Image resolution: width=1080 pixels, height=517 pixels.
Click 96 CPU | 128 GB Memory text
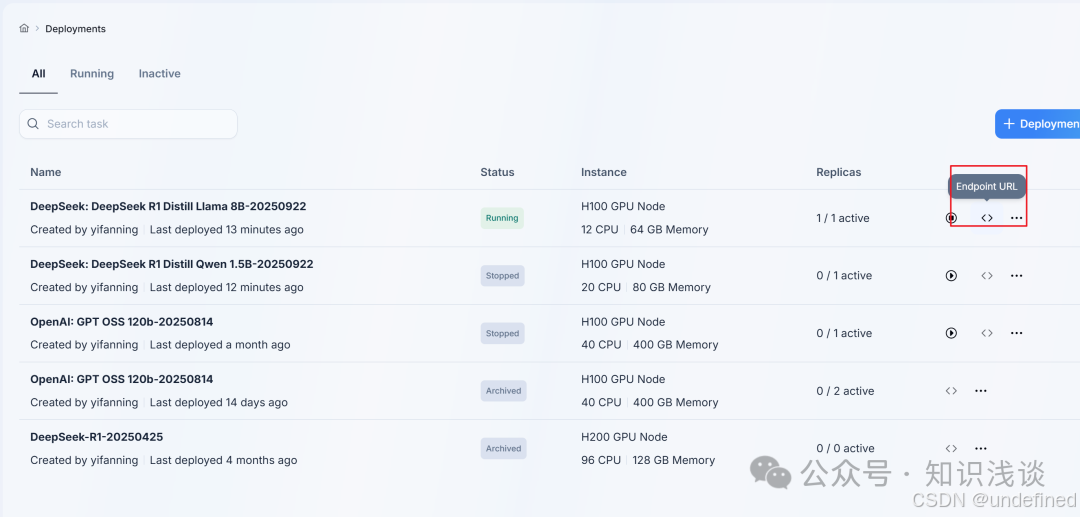pyautogui.click(x=648, y=460)
